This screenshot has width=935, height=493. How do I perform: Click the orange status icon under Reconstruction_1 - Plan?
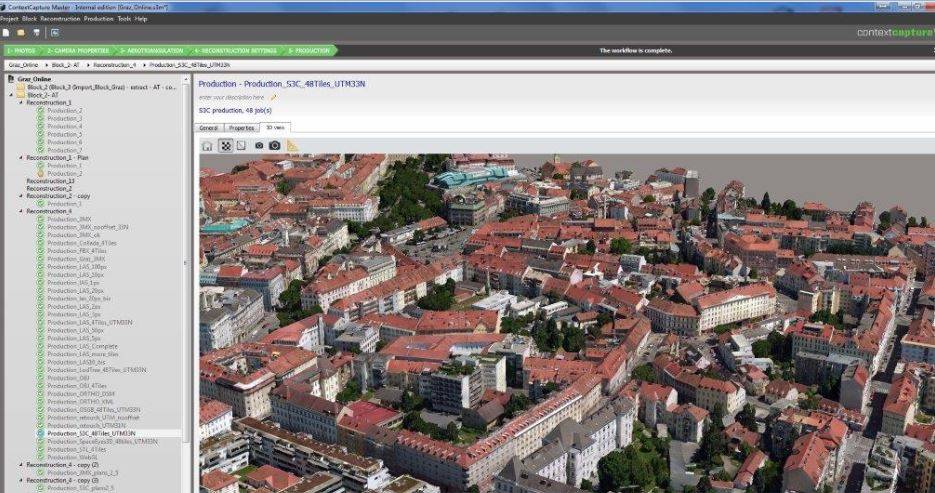tap(41, 173)
